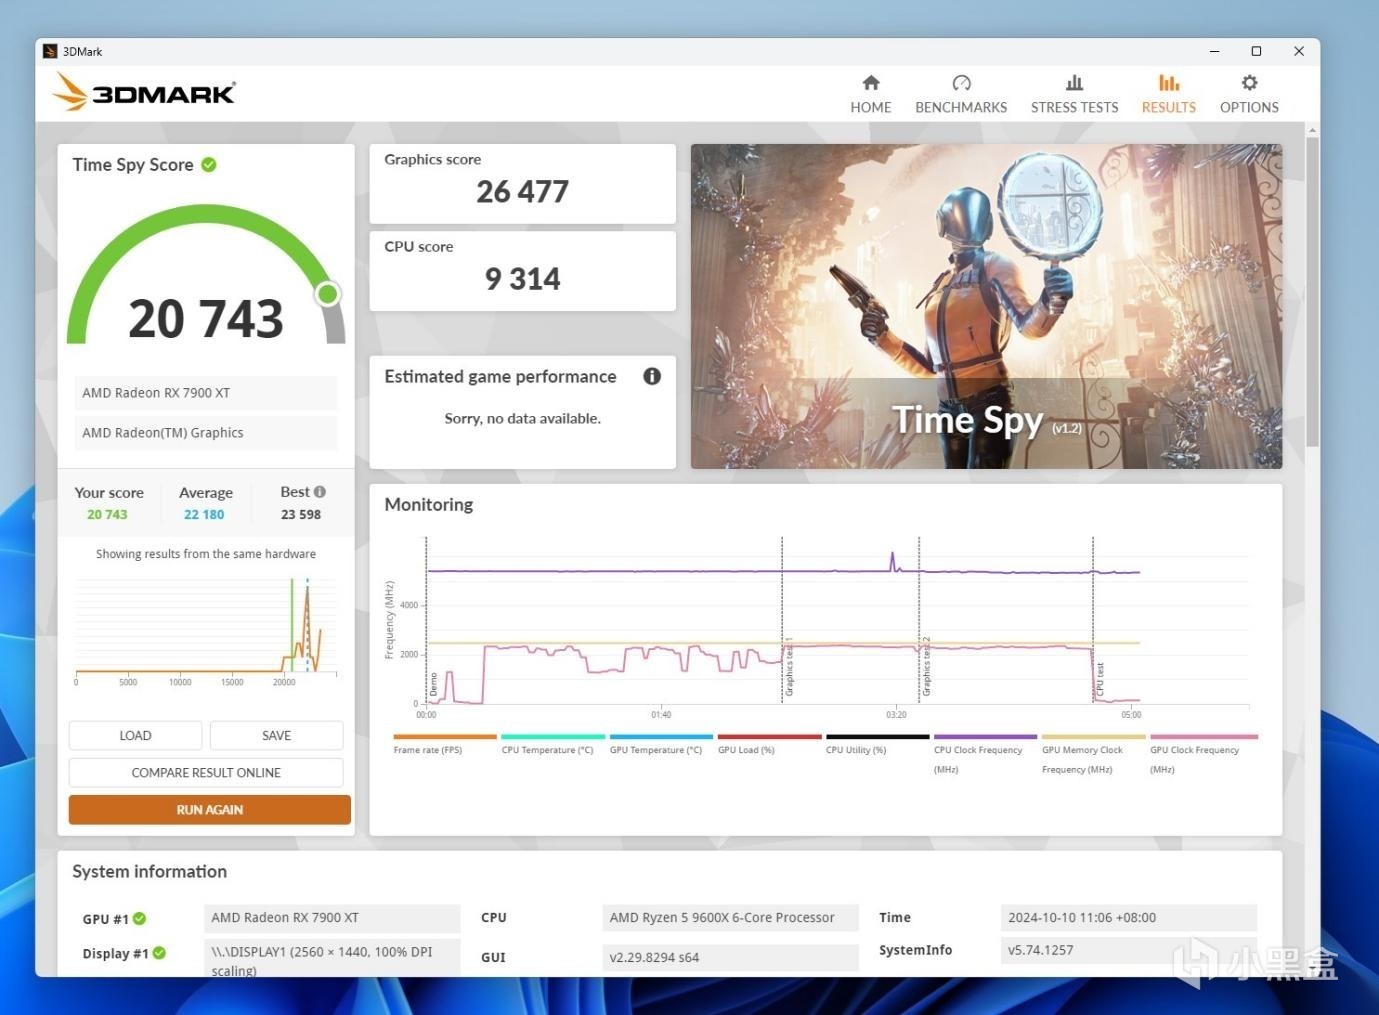Click COMPARE RESULT ONLINE
The width and height of the screenshot is (1379, 1015).
pos(206,772)
